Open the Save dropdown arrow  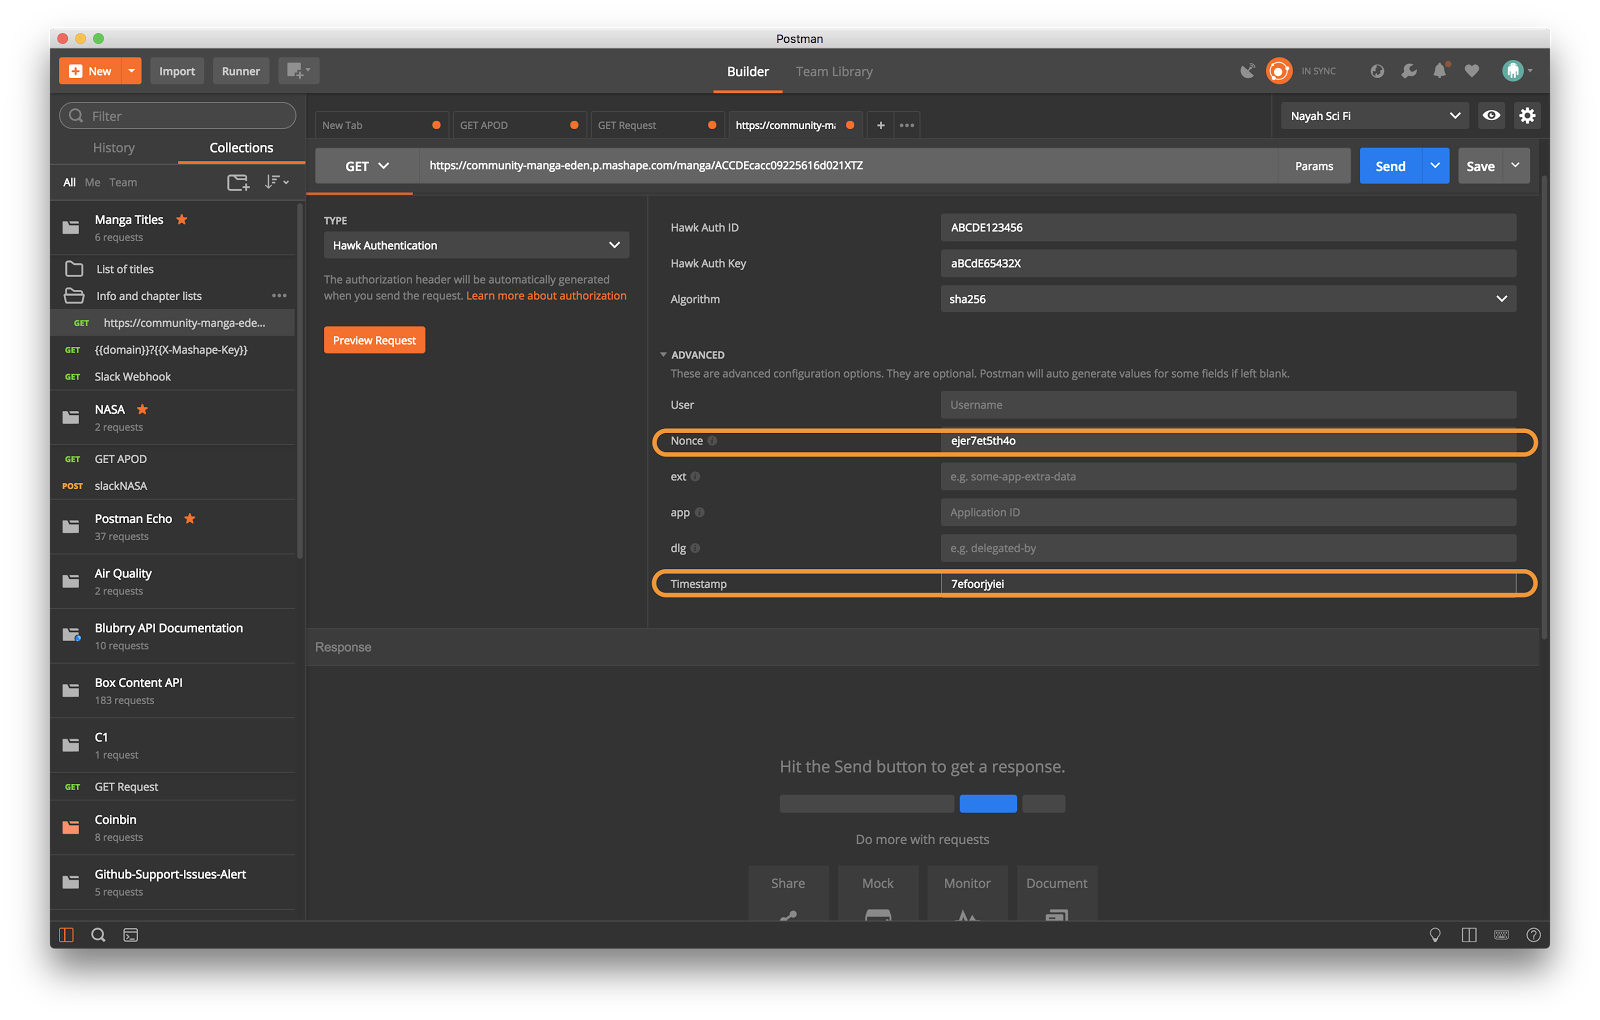[1516, 166]
